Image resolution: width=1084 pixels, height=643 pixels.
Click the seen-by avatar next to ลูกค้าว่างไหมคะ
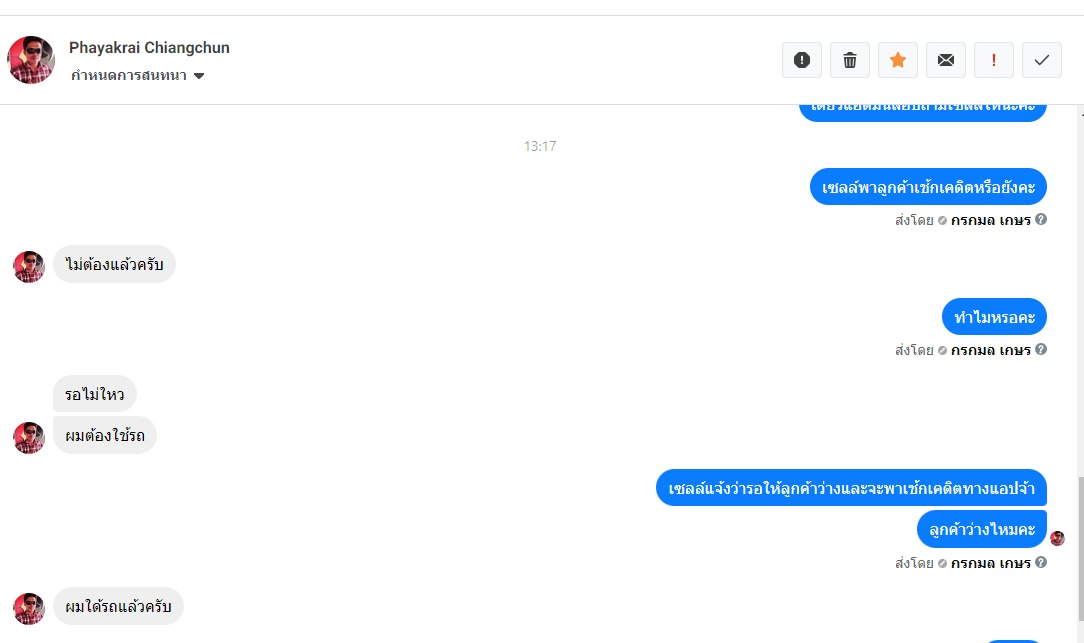(x=1057, y=539)
